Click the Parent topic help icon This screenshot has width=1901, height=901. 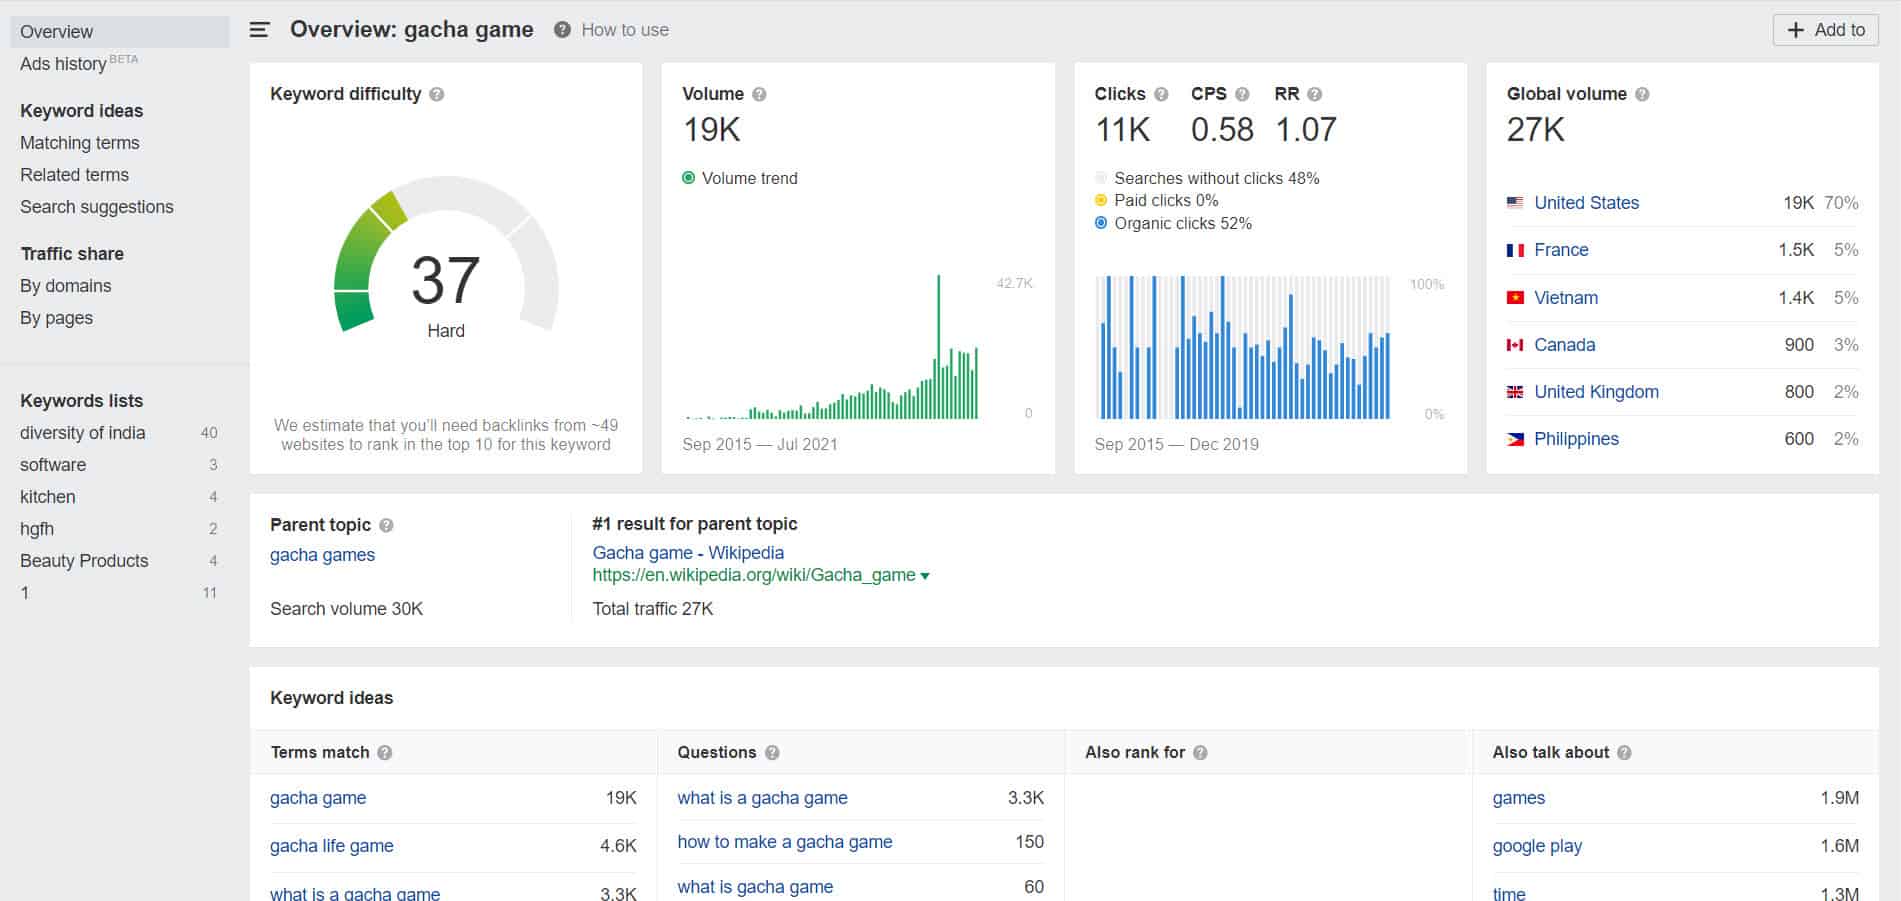[x=386, y=525]
